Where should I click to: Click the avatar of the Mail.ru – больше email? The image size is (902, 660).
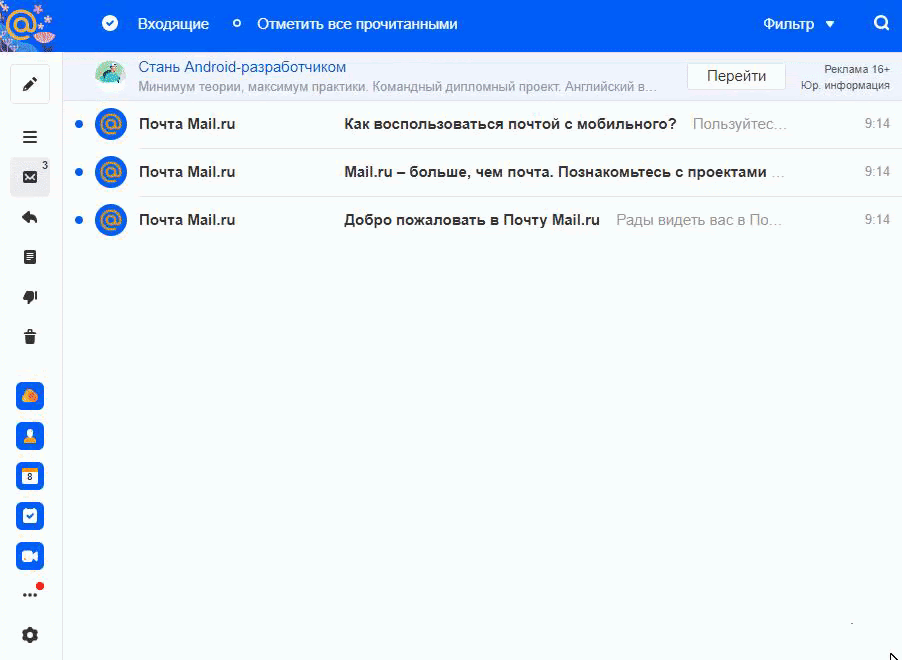tap(110, 171)
